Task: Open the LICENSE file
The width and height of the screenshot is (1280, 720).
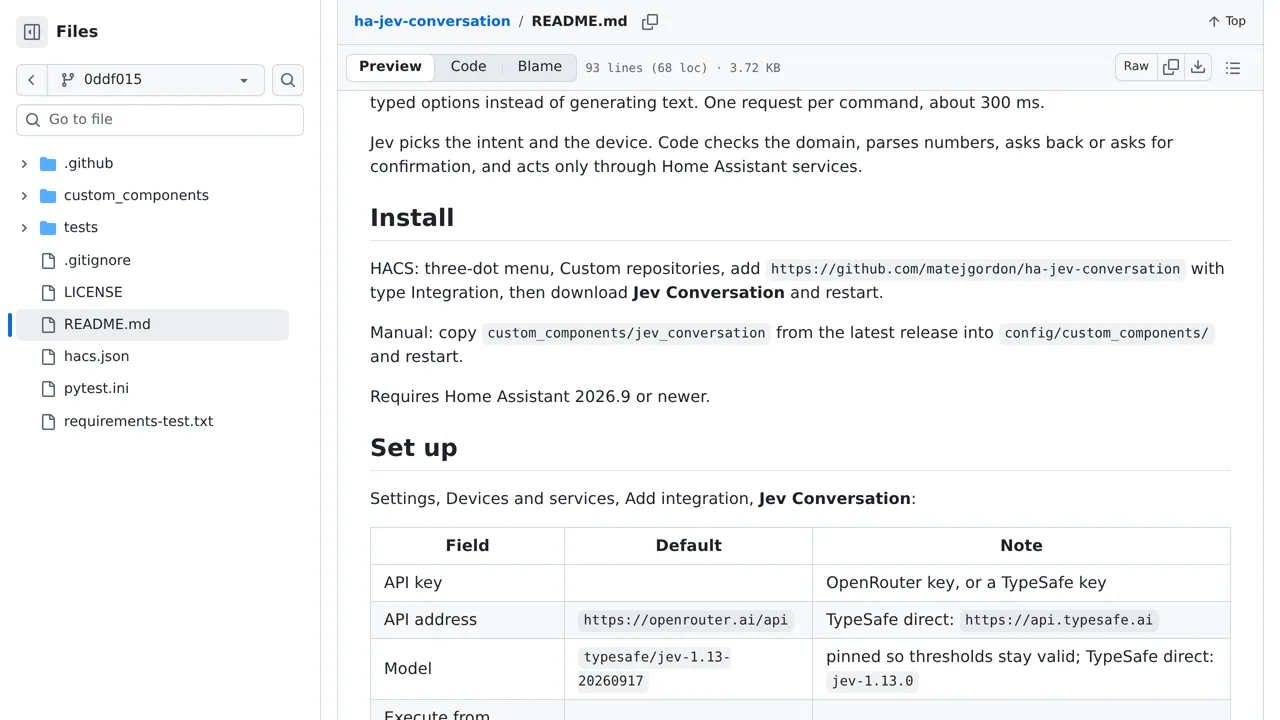Action: tap(93, 292)
